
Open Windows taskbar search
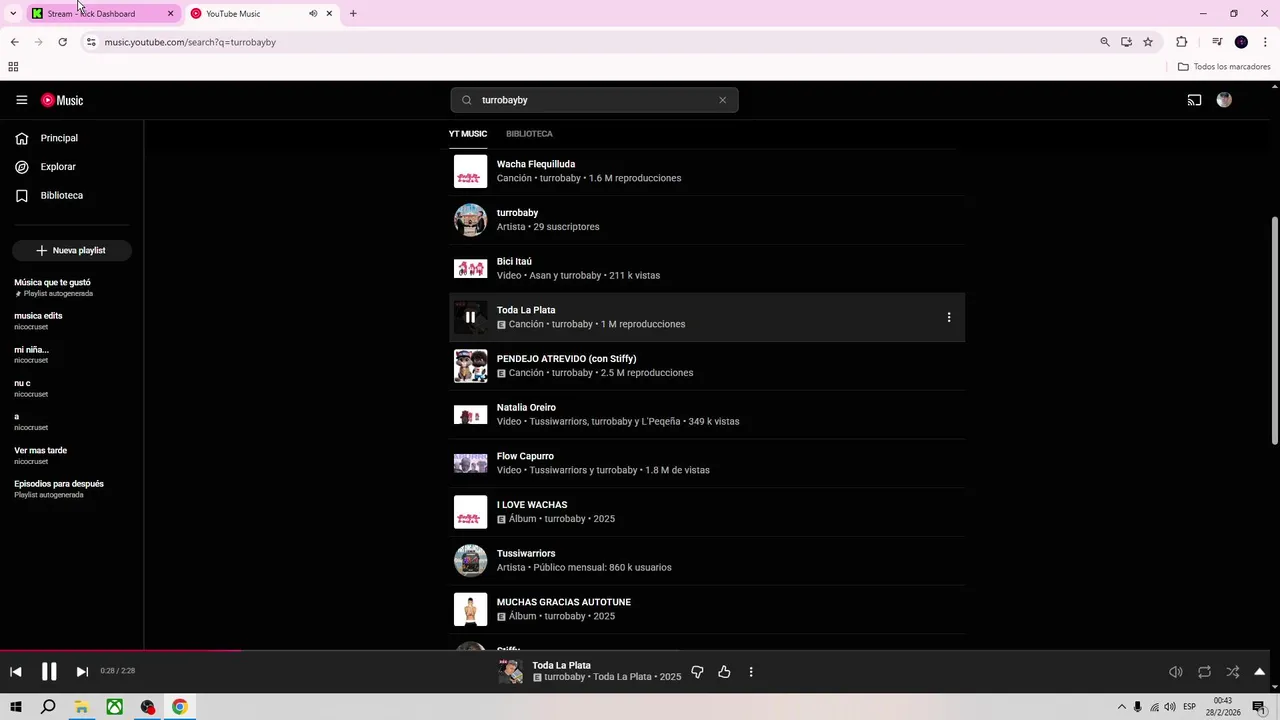click(48, 707)
